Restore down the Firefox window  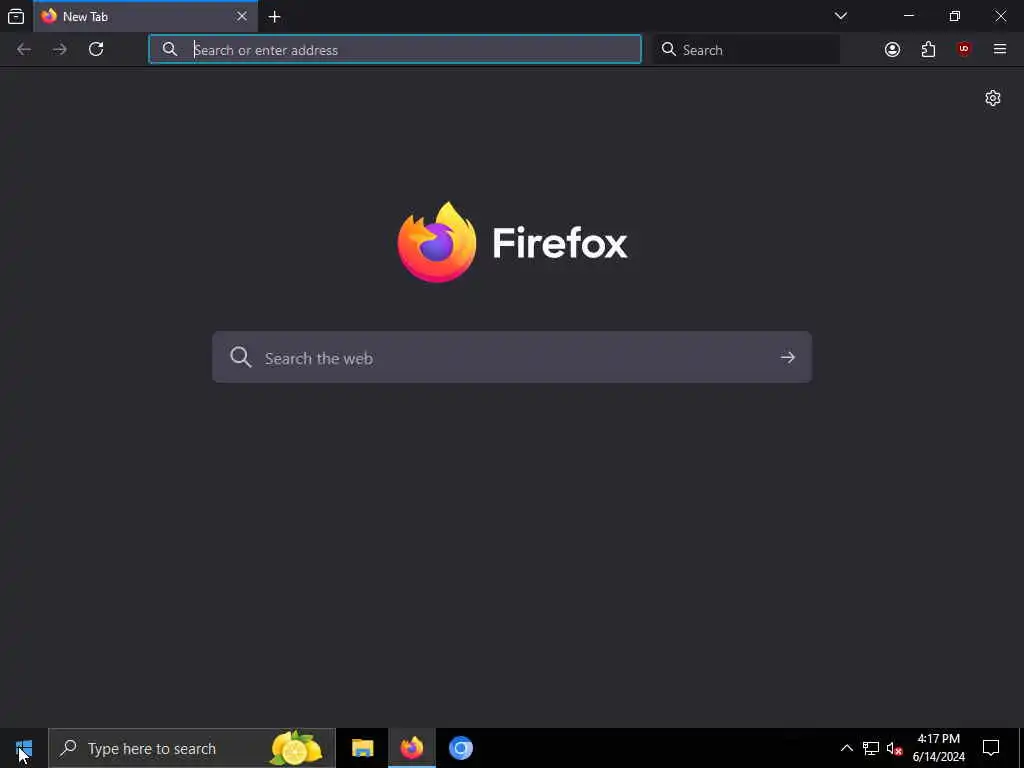coord(955,16)
